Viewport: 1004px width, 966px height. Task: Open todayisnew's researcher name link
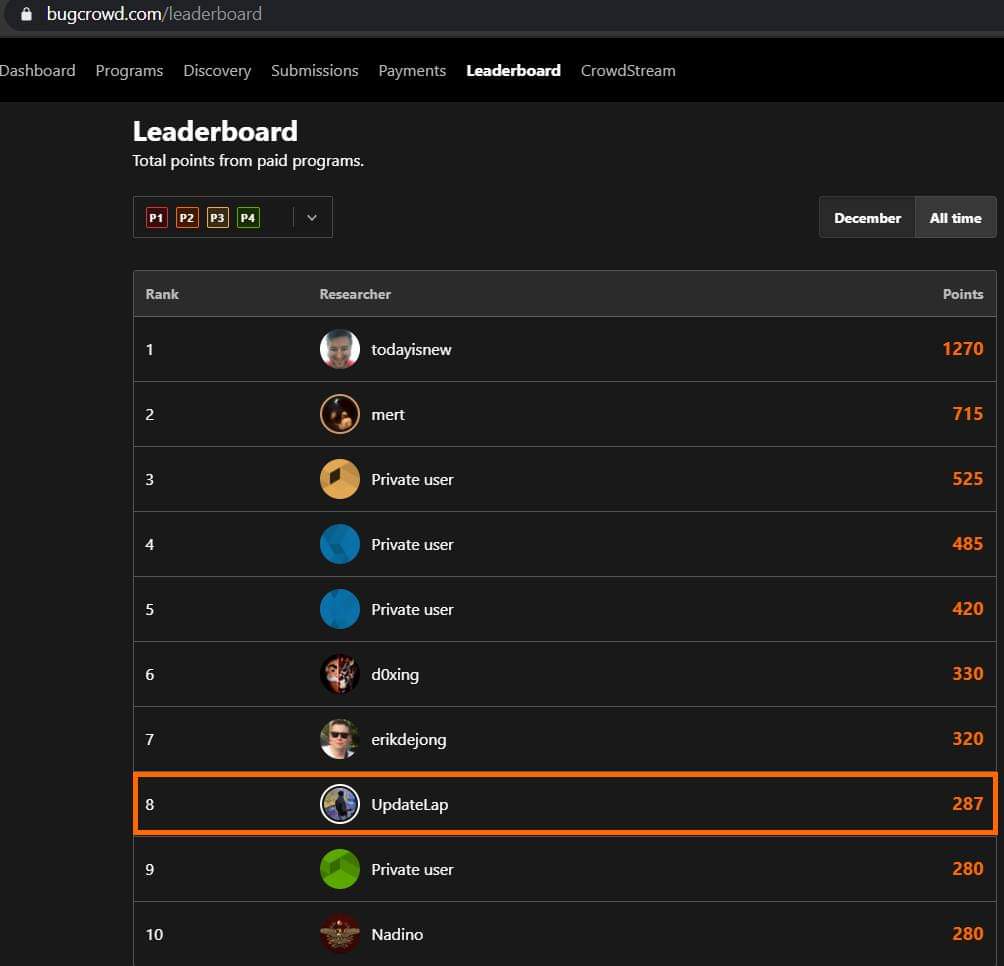(x=411, y=349)
